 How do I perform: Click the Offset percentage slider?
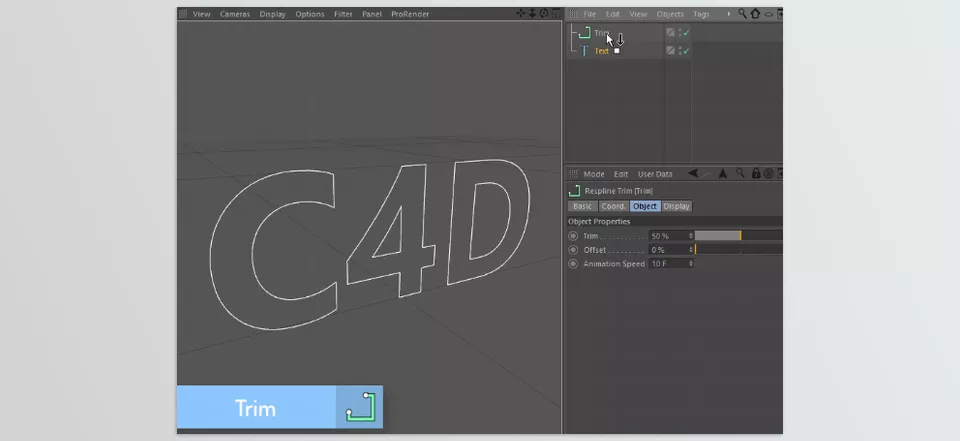(738, 250)
